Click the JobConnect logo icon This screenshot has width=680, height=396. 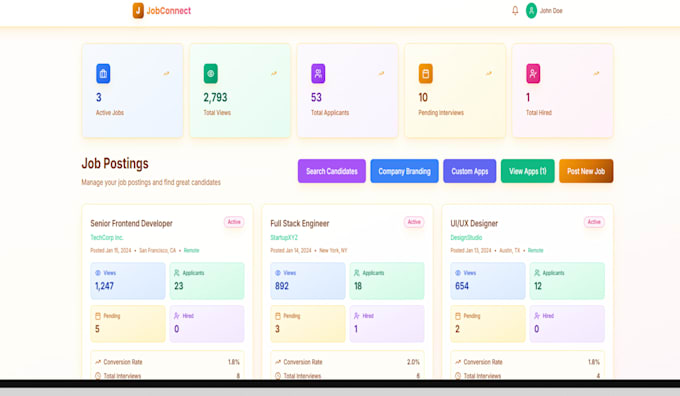click(138, 10)
